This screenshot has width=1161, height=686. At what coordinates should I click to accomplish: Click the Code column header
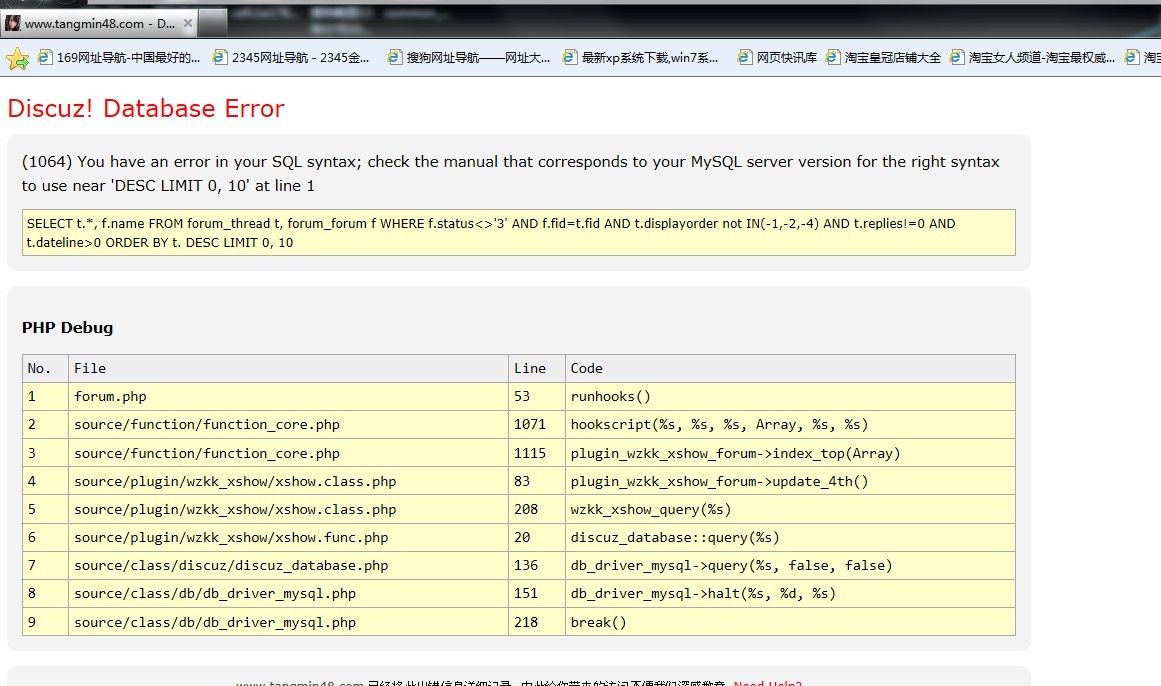pos(790,368)
